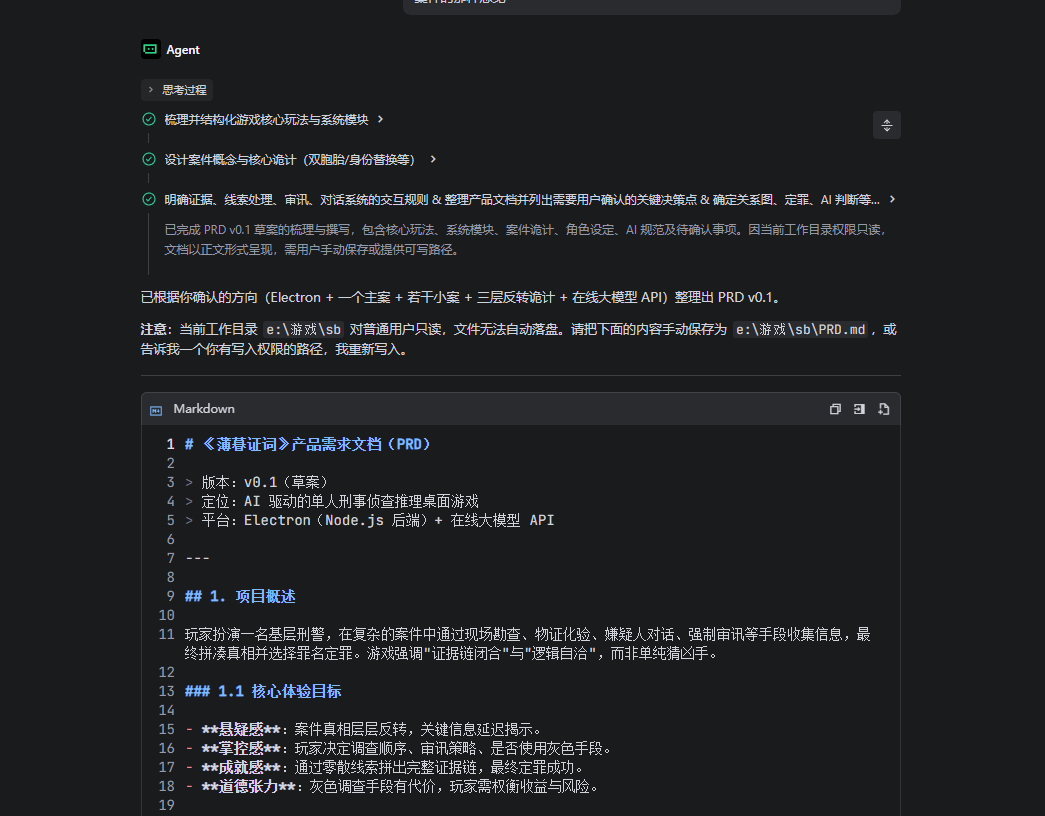Image resolution: width=1045 pixels, height=816 pixels.
Task: Apply Markdown block to a new file
Action: point(884,409)
